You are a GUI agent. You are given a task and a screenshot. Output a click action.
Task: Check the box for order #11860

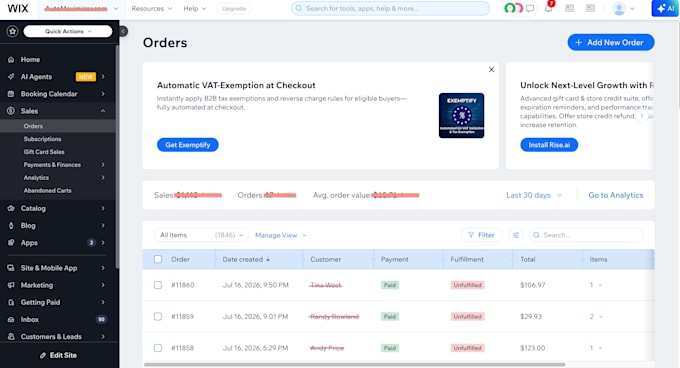[158, 285]
